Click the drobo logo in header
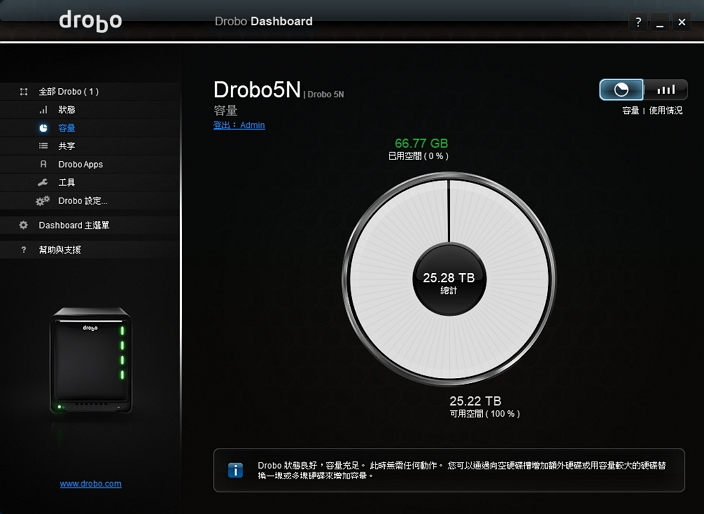704x514 pixels. [90, 21]
